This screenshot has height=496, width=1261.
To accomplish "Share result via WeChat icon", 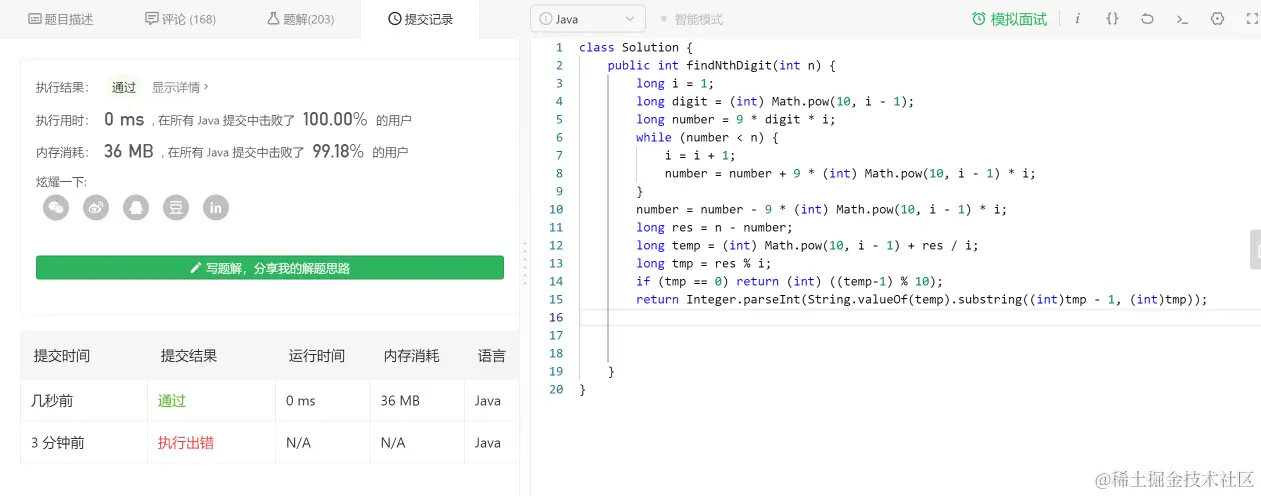I will point(56,207).
